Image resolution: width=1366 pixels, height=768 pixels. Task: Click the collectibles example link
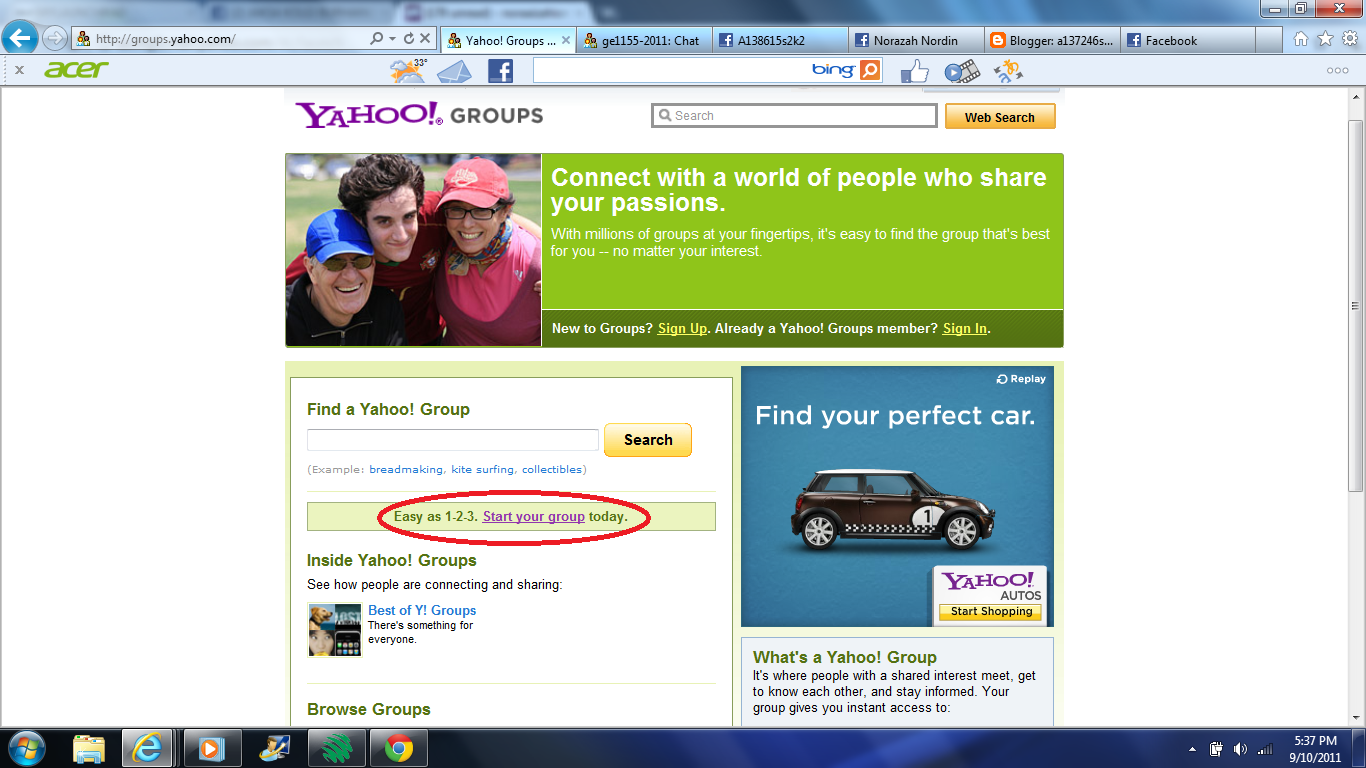[552, 469]
